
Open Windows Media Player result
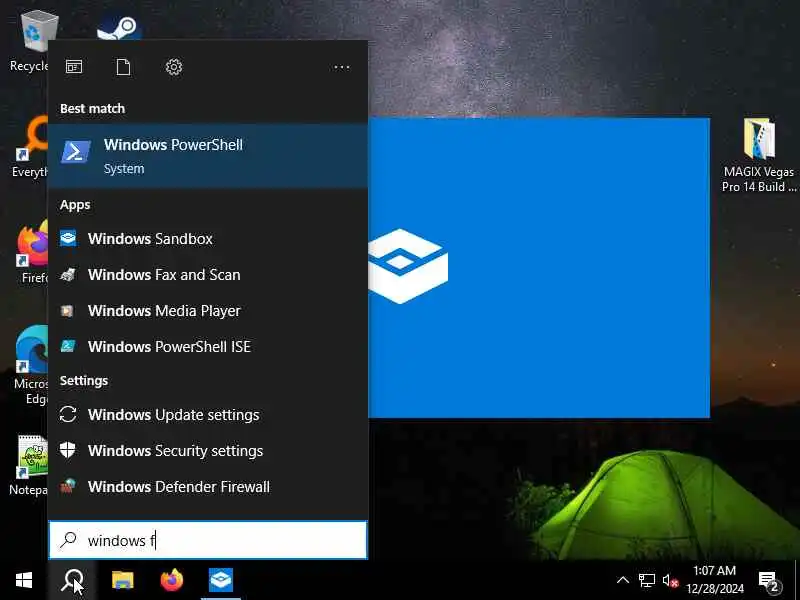208,311
